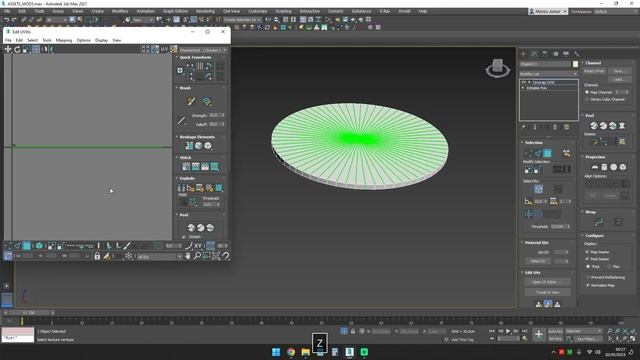The height and width of the screenshot is (360, 640).
Task: Select the Thick seams radio button
Action: (x=588, y=267)
